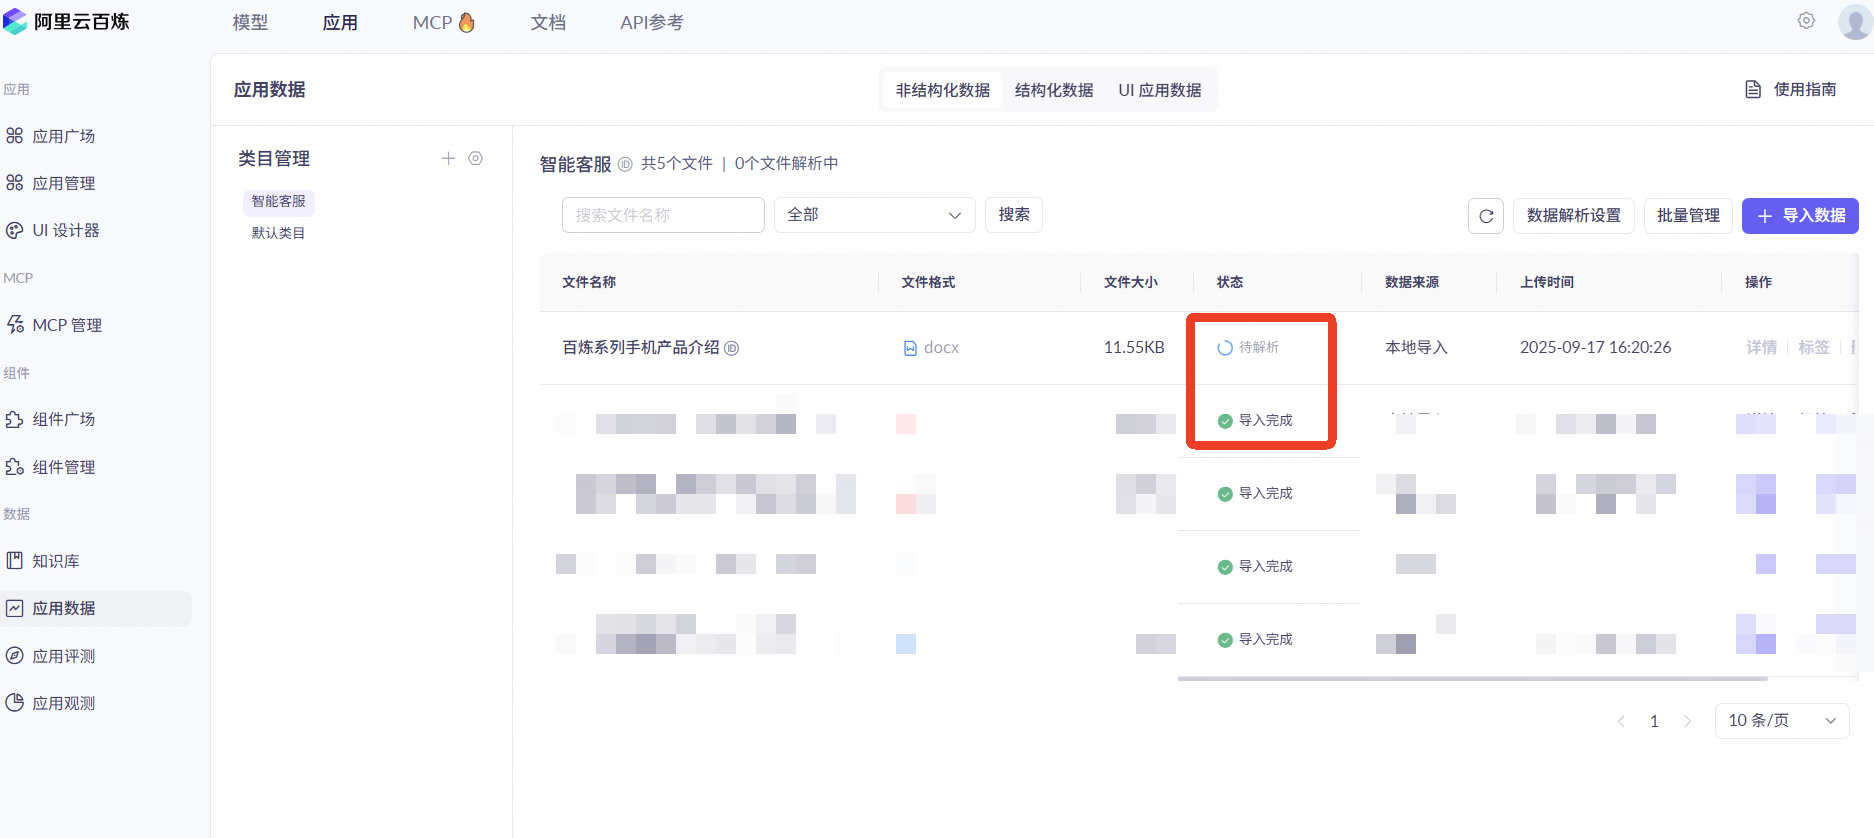Open the 应用 top menu
This screenshot has height=838, width=1874.
point(340,22)
